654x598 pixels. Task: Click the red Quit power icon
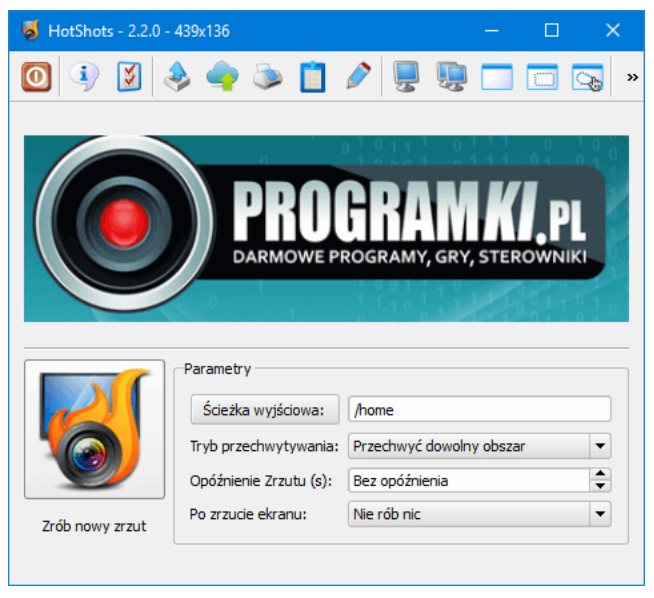click(x=36, y=77)
